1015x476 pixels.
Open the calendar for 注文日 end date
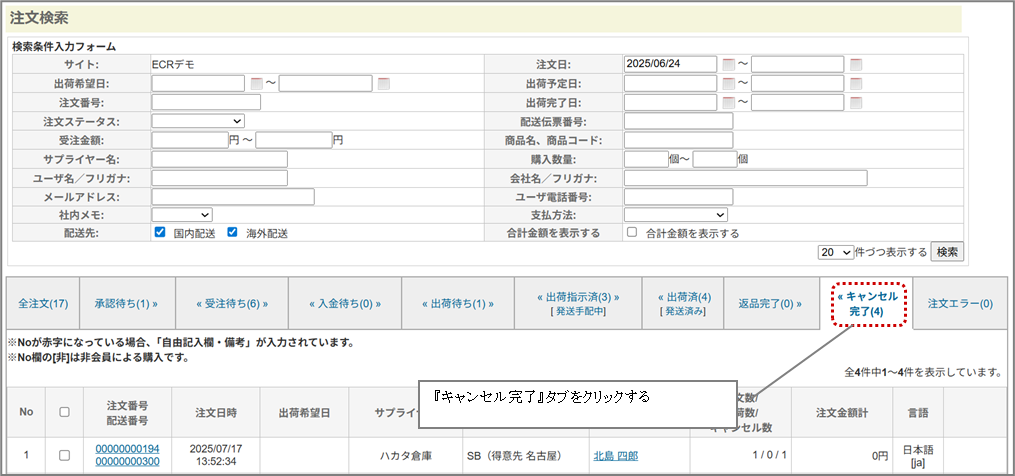856,64
